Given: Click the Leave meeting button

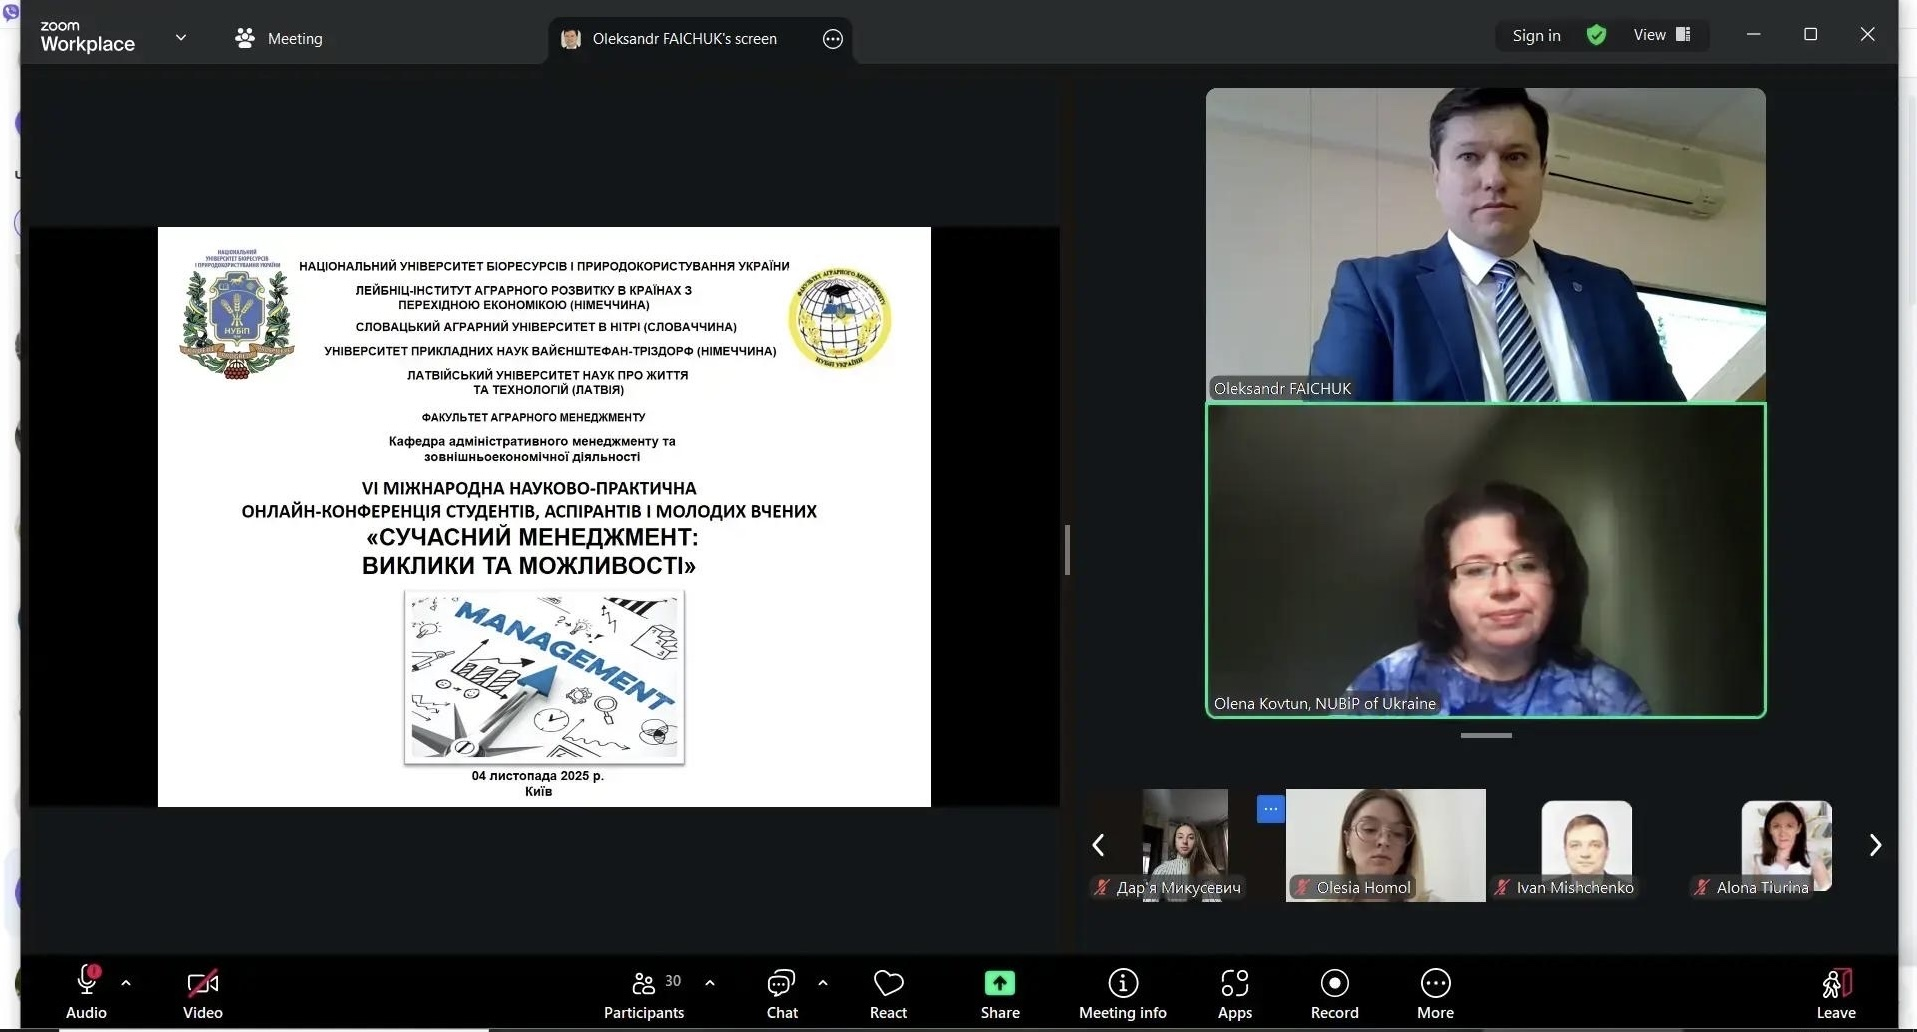Looking at the screenshot, I should coord(1836,992).
